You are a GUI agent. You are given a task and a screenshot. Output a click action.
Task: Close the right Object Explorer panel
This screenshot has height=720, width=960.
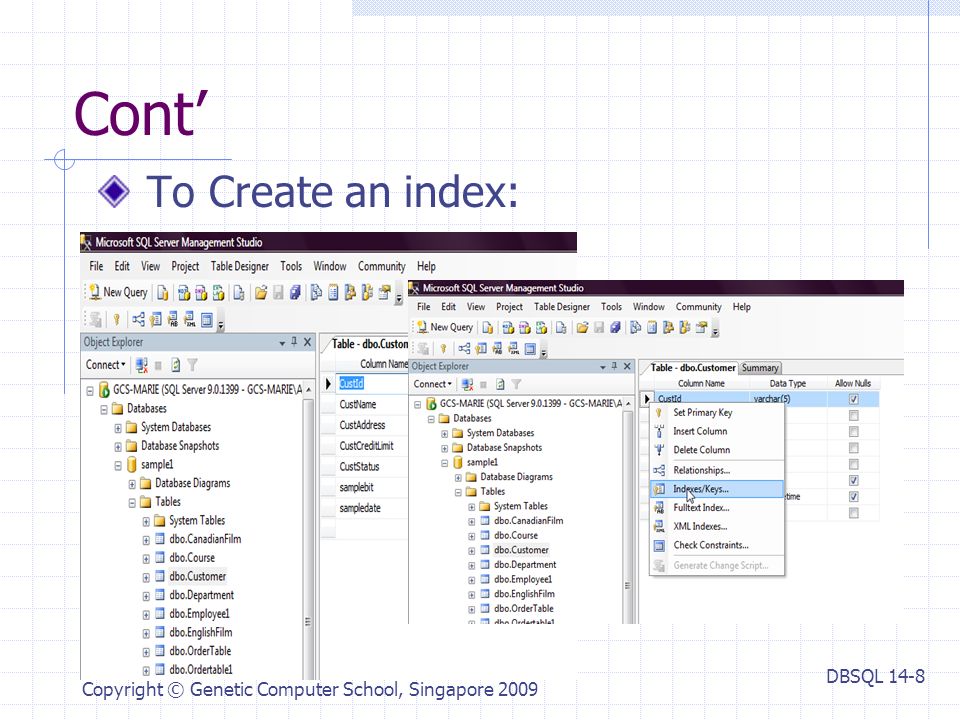[x=627, y=366]
